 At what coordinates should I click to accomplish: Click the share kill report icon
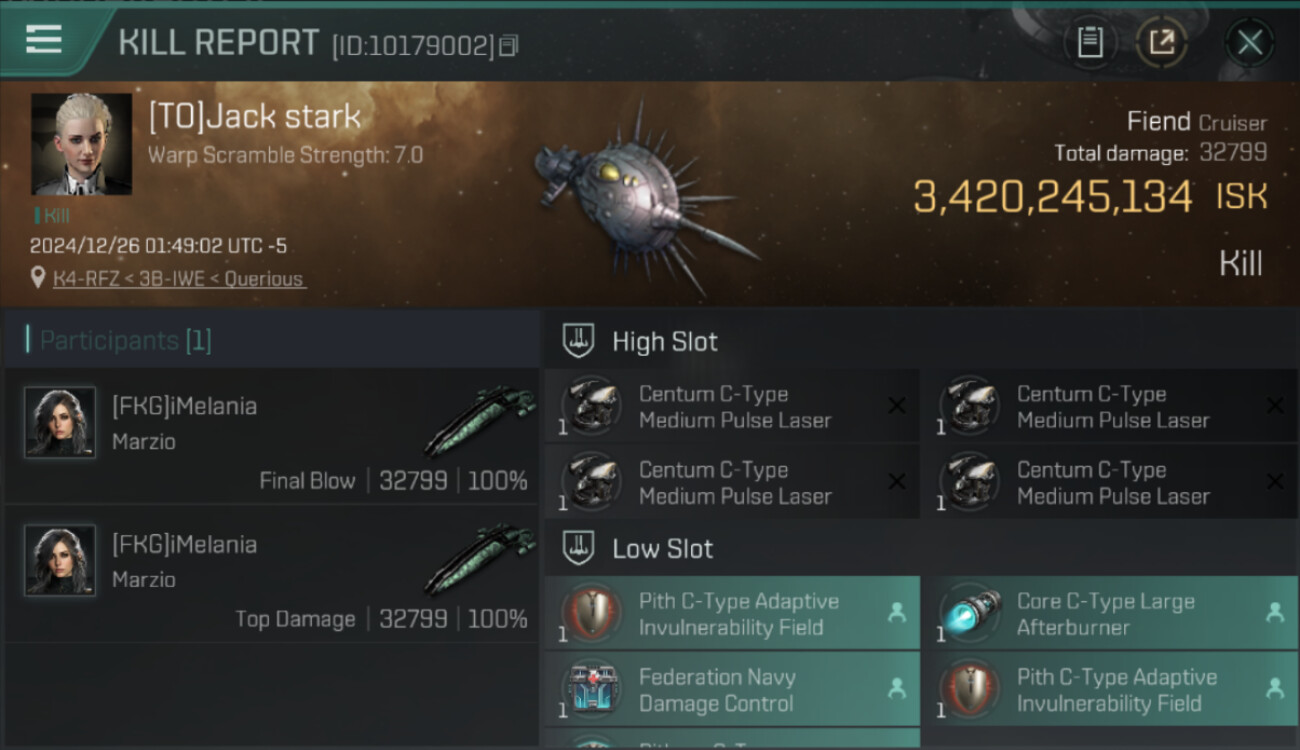tap(1161, 42)
